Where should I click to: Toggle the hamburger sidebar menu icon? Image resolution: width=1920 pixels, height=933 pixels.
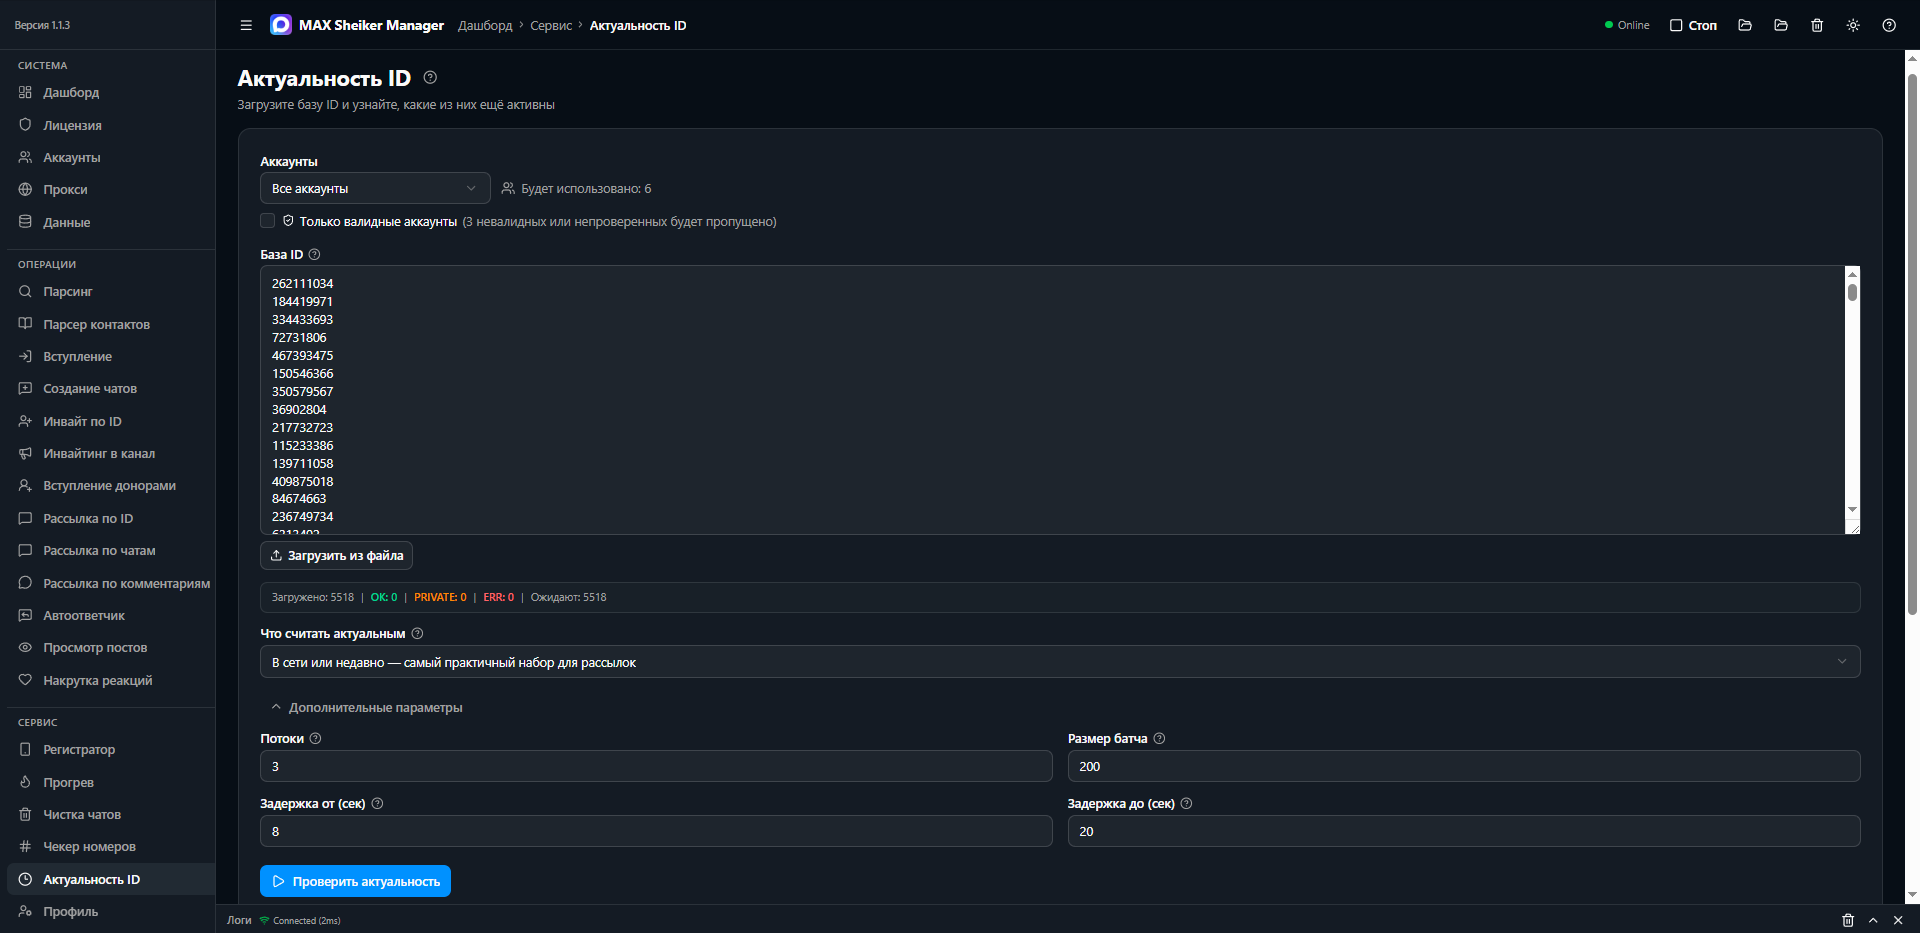pyautogui.click(x=246, y=25)
